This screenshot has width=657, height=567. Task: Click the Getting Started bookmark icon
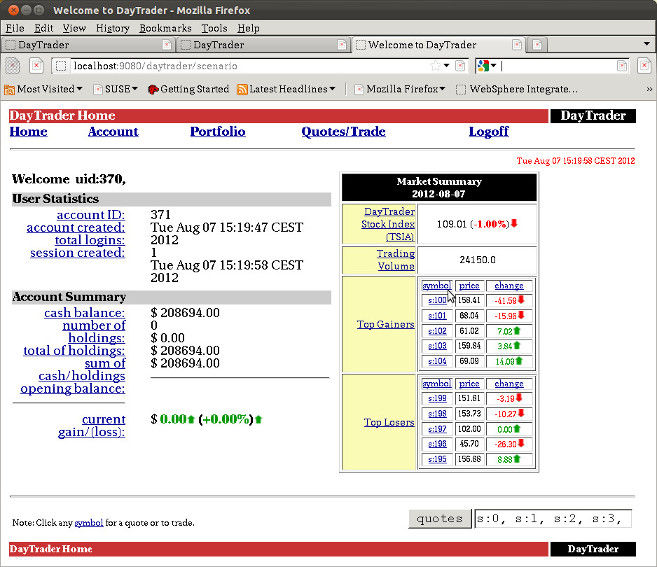[x=153, y=89]
